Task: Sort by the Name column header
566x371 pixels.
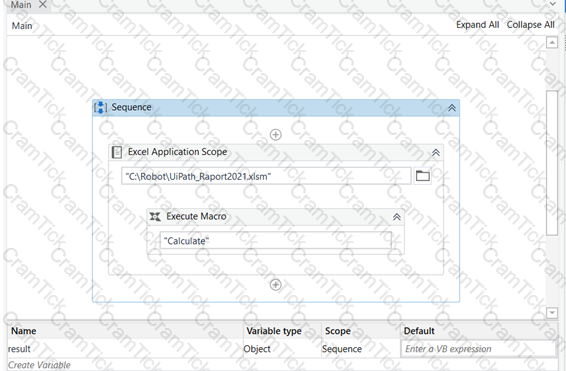Action: point(23,331)
